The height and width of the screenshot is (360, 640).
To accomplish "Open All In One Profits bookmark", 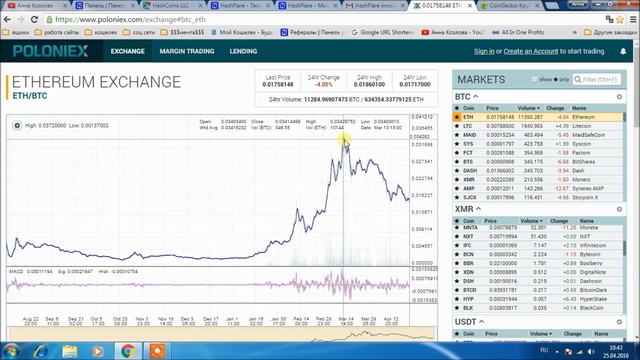I will [518, 32].
